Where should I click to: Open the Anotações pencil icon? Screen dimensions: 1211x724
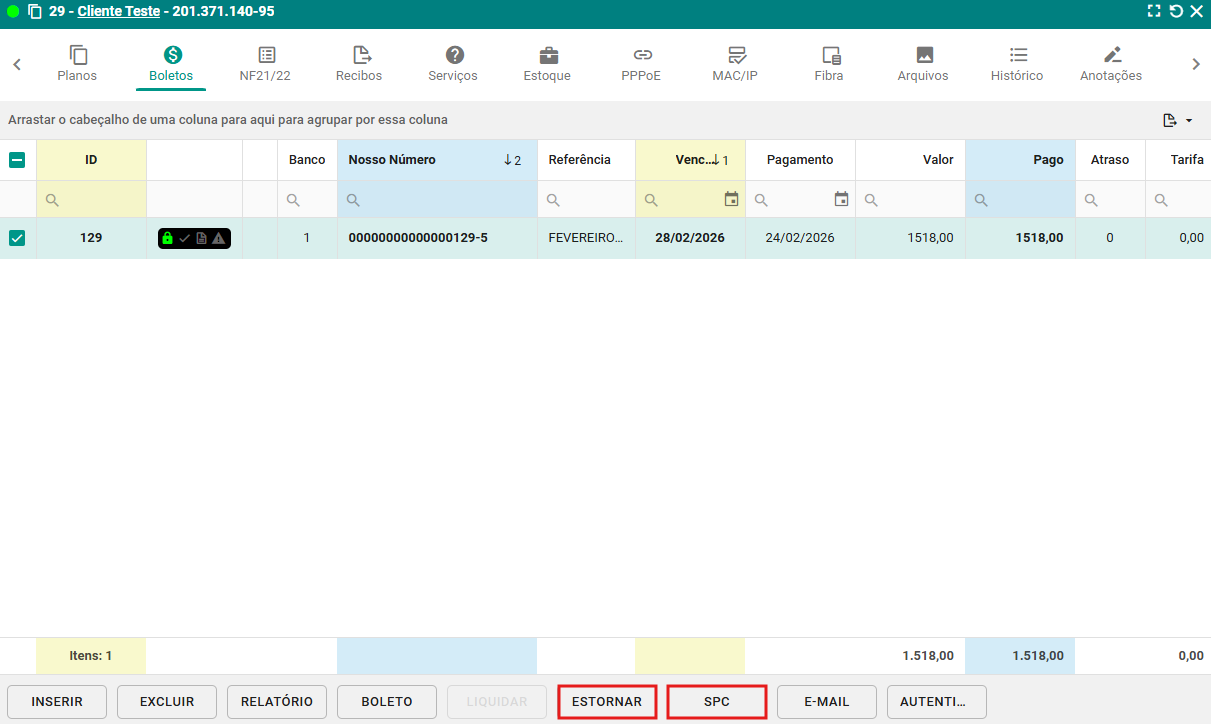pos(1111,56)
